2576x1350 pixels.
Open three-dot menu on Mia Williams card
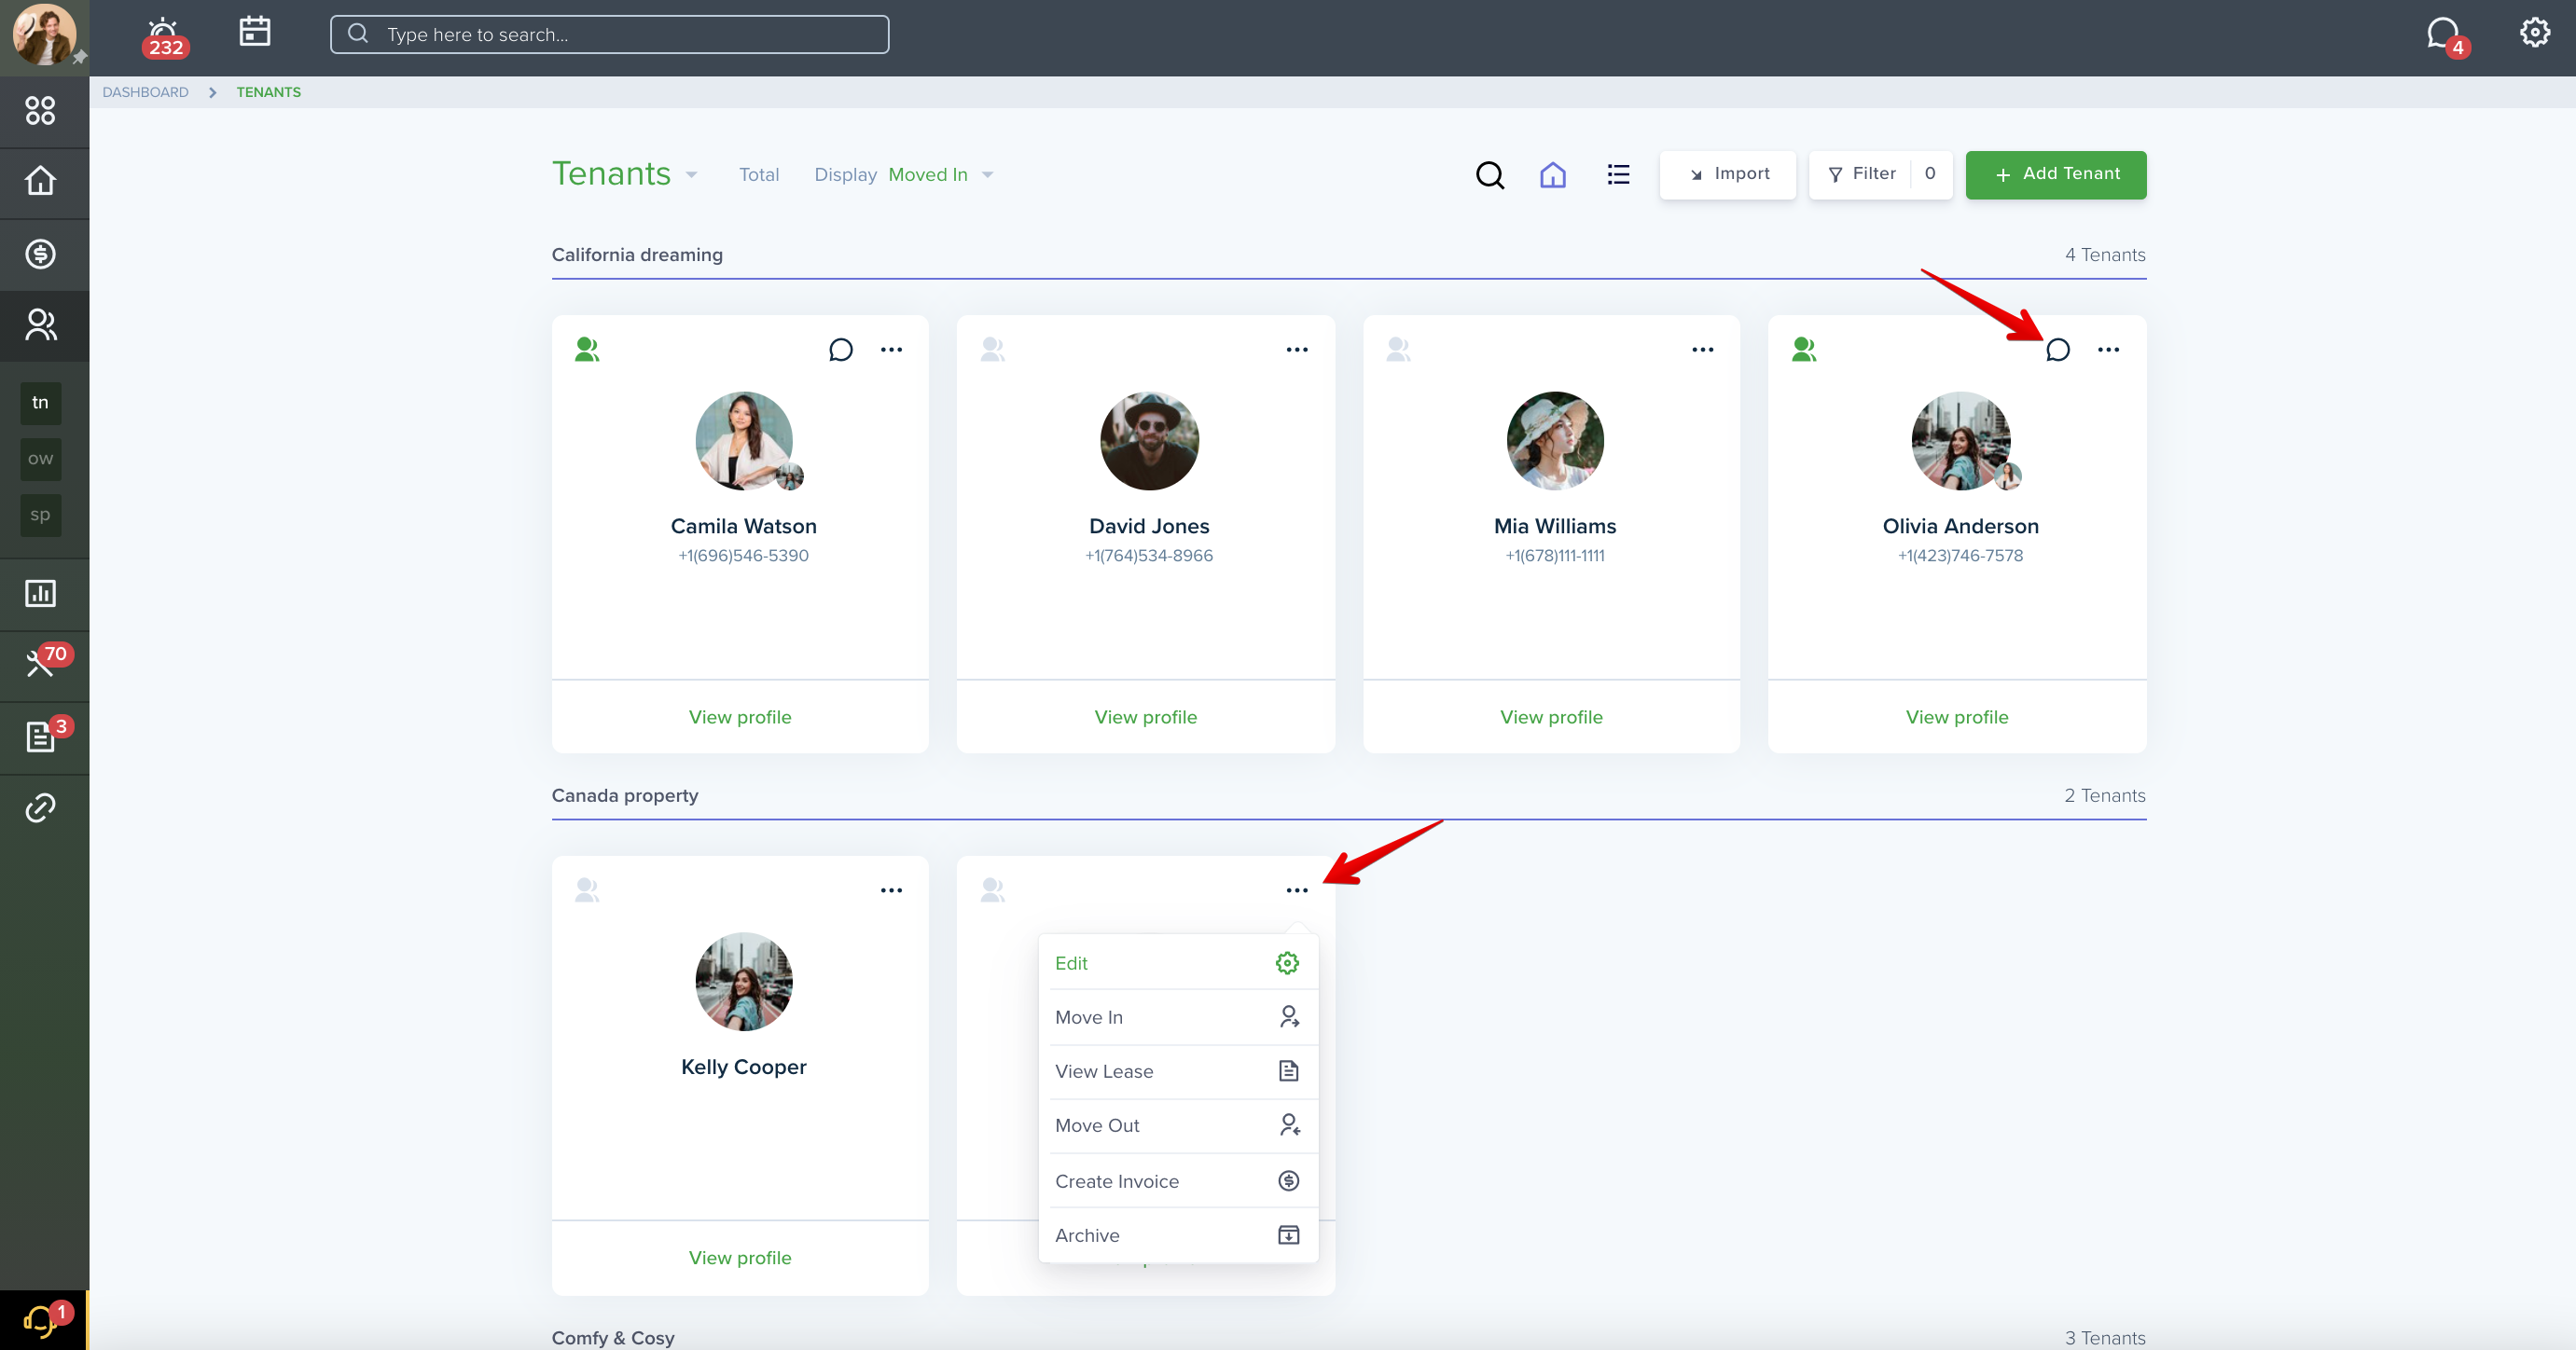coord(1703,349)
